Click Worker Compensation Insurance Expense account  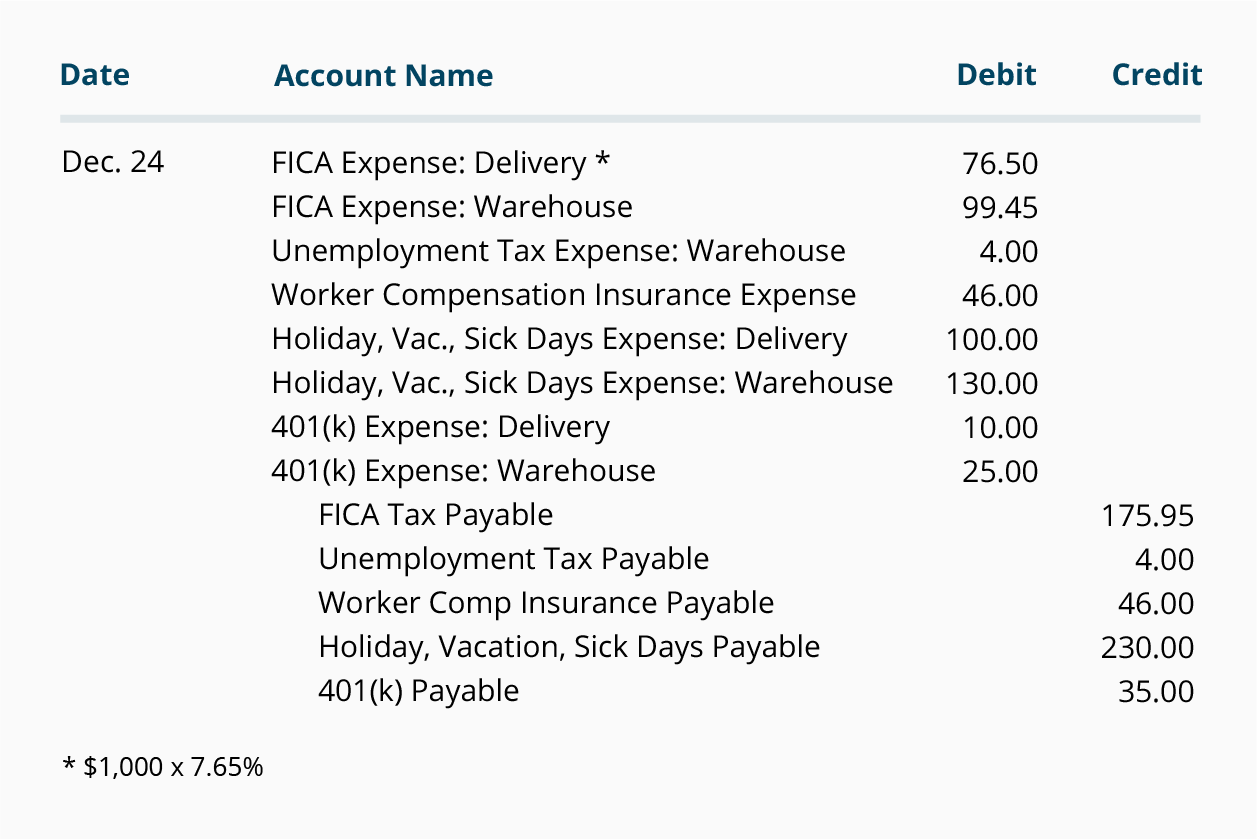[564, 295]
